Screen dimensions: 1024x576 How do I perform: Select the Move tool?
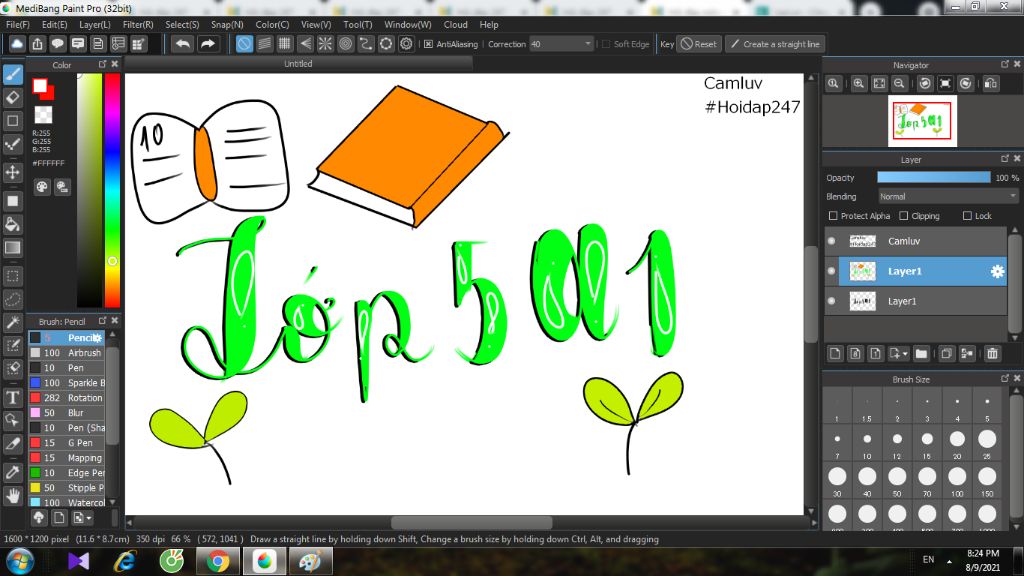12,172
